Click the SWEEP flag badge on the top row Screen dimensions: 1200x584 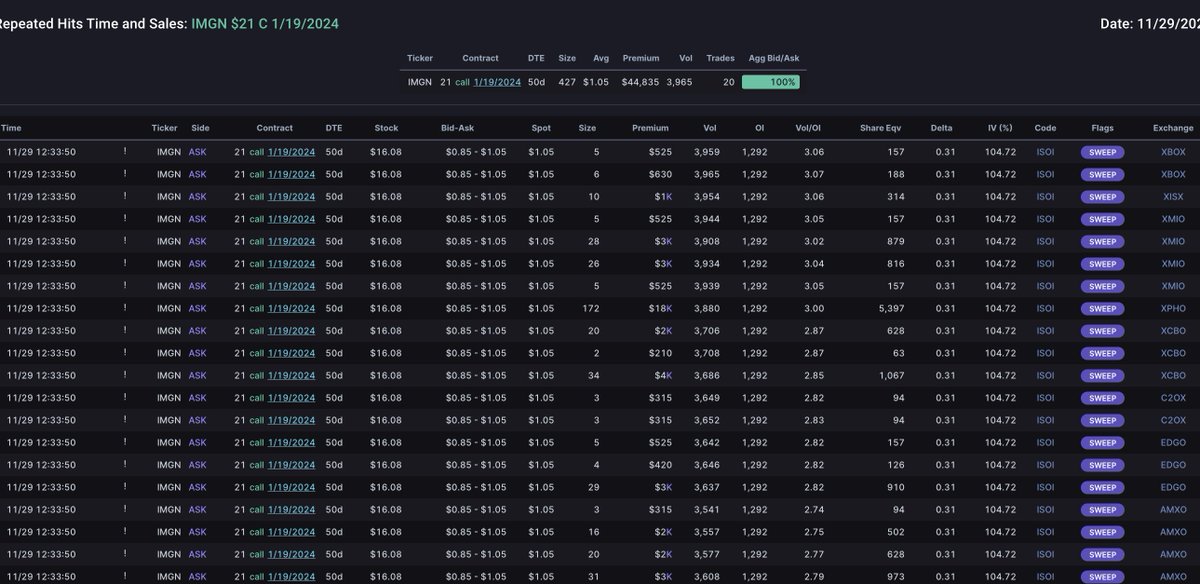pyautogui.click(x=1102, y=151)
